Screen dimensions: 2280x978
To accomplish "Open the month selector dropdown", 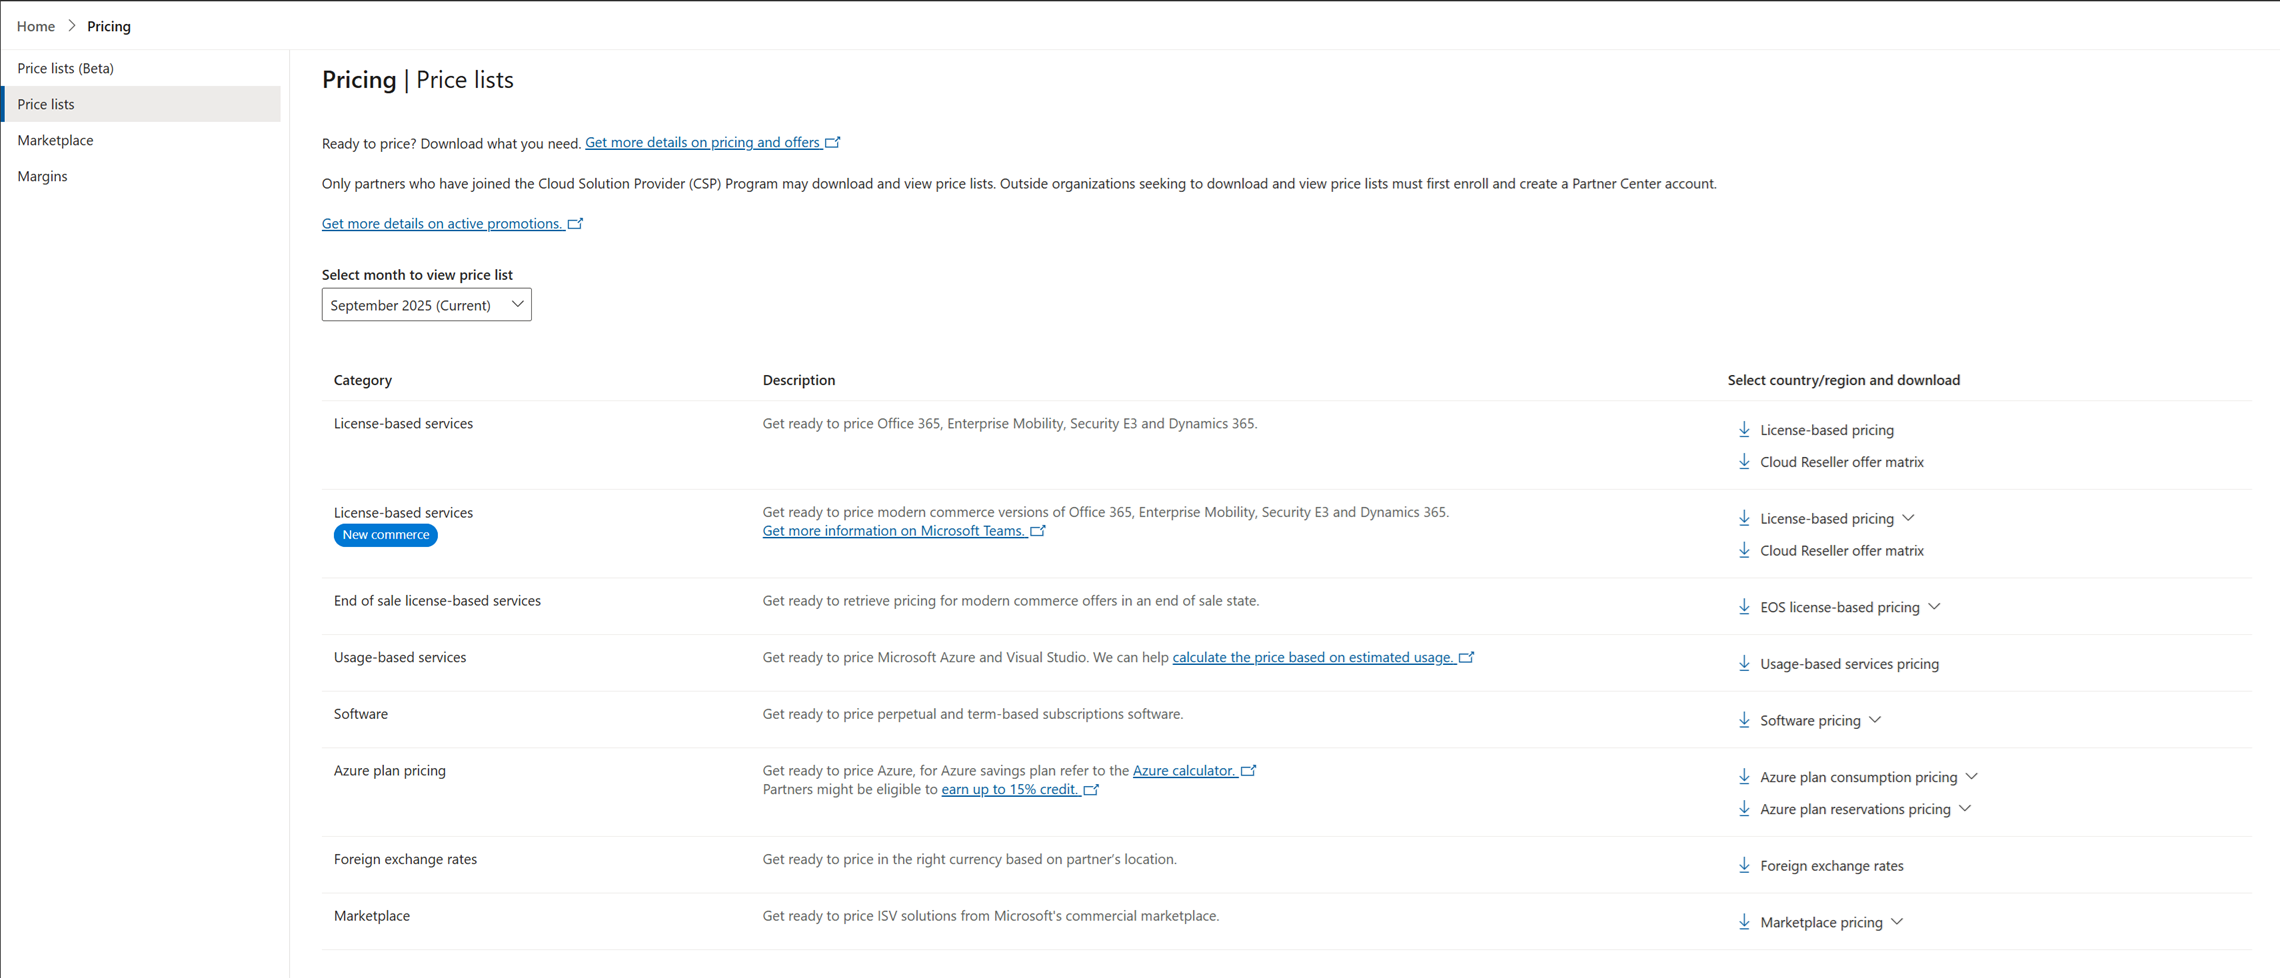I will 426,305.
